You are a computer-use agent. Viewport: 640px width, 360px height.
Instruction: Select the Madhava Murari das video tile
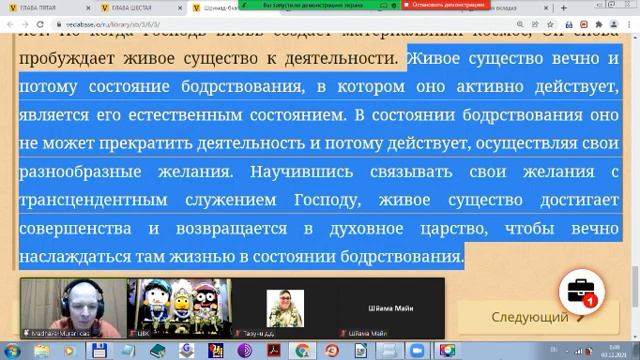(x=73, y=308)
